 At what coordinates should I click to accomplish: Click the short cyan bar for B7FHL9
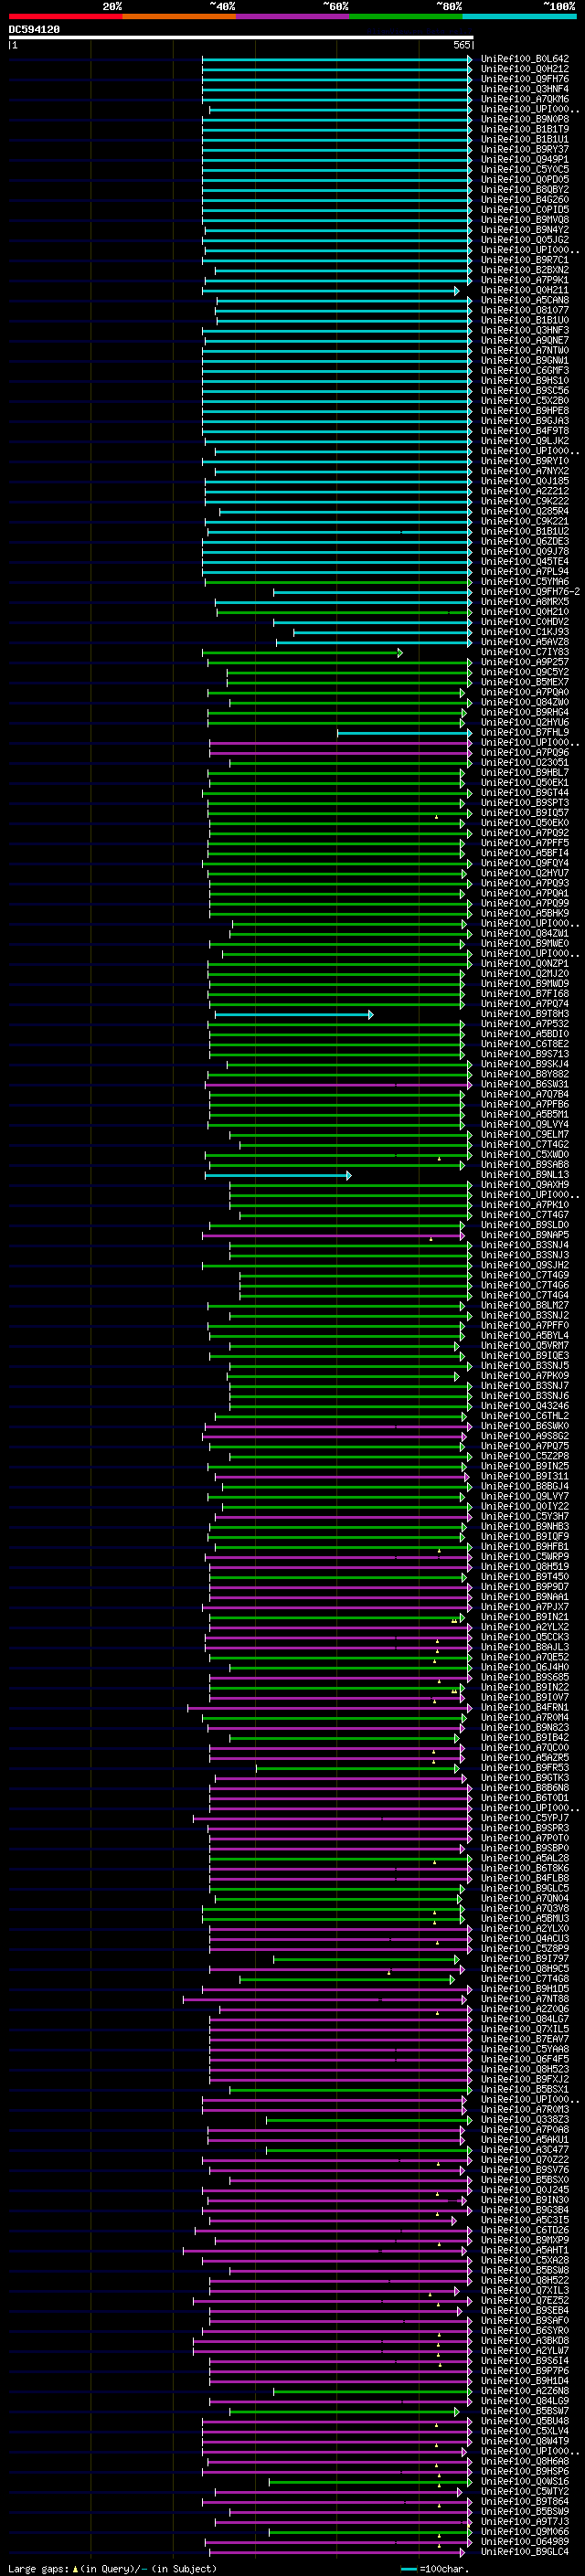[405, 734]
